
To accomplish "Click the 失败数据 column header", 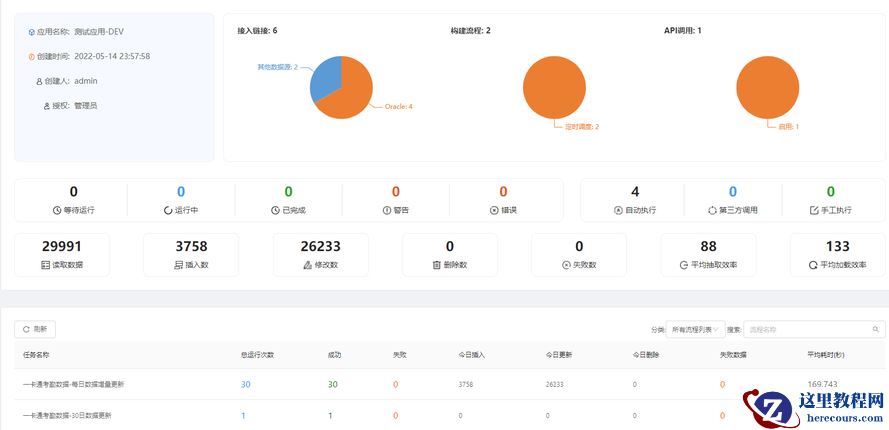I will (733, 355).
